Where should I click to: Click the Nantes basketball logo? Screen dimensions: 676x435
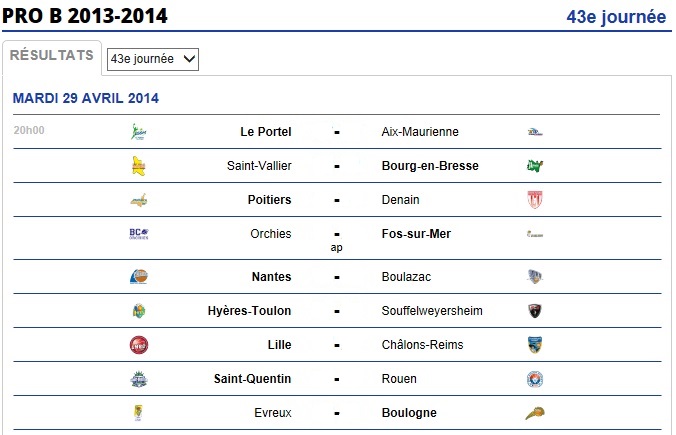pos(138,276)
